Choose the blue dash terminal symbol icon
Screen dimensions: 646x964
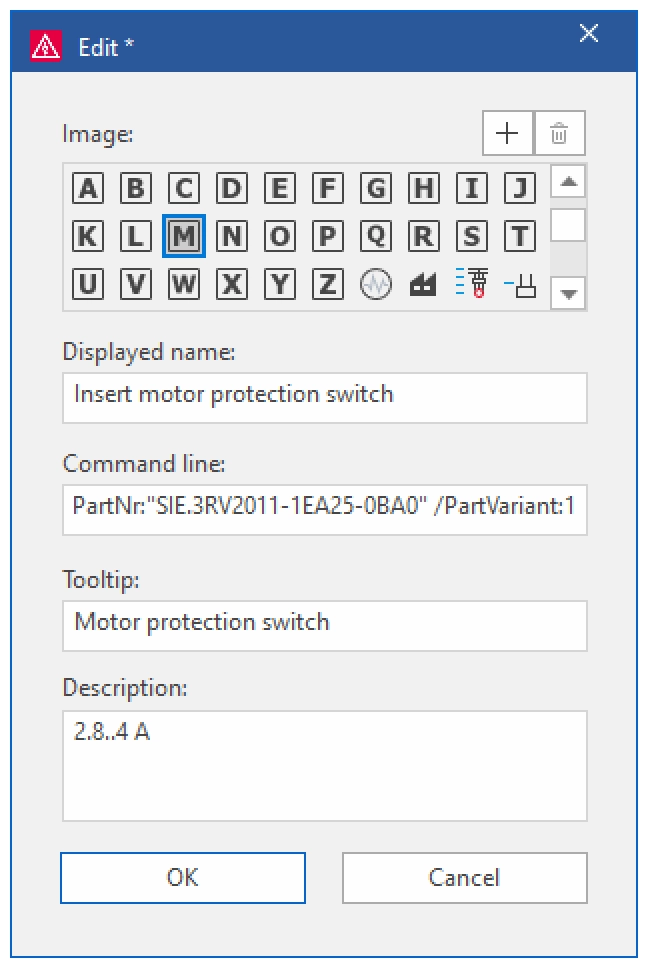pos(520,285)
